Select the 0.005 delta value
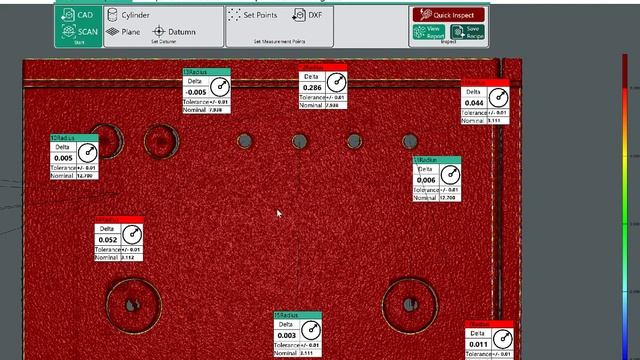Screen dimensions: 640x360 (x=63, y=158)
